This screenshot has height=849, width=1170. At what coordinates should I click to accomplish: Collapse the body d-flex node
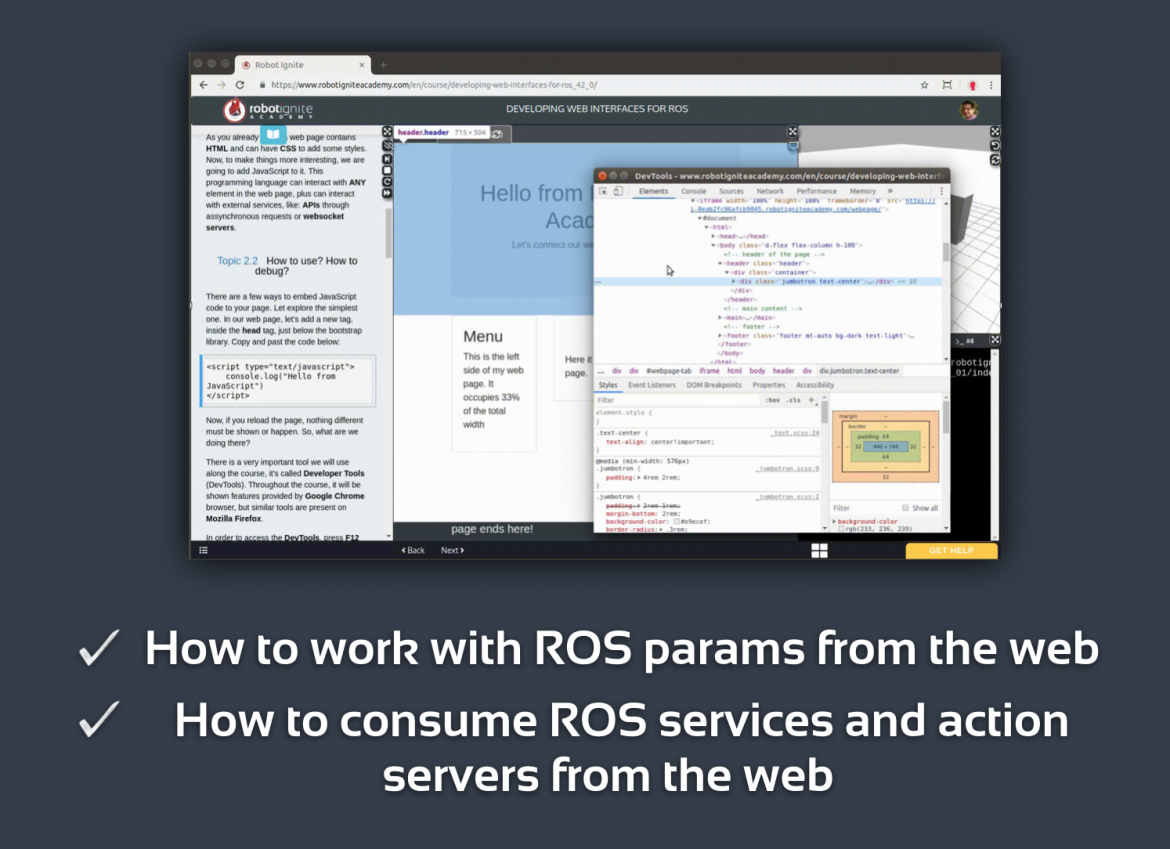(x=713, y=245)
